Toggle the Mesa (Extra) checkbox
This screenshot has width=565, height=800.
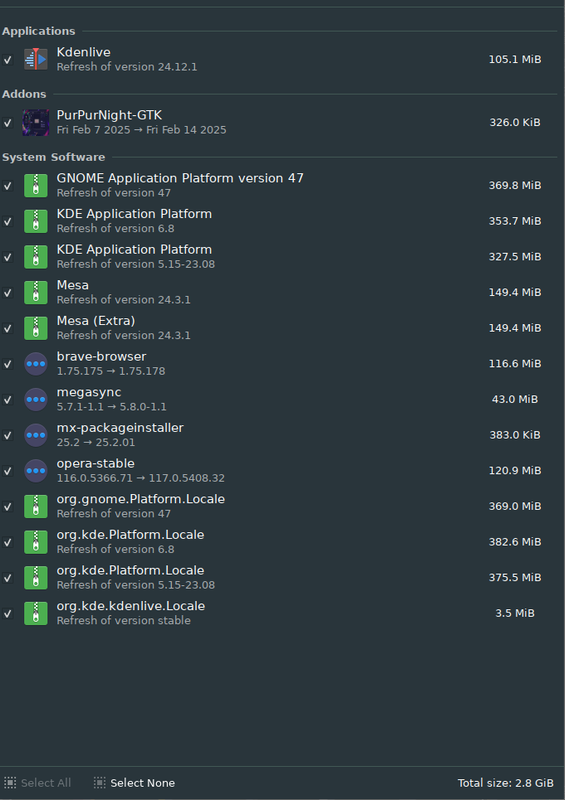click(x=8, y=329)
